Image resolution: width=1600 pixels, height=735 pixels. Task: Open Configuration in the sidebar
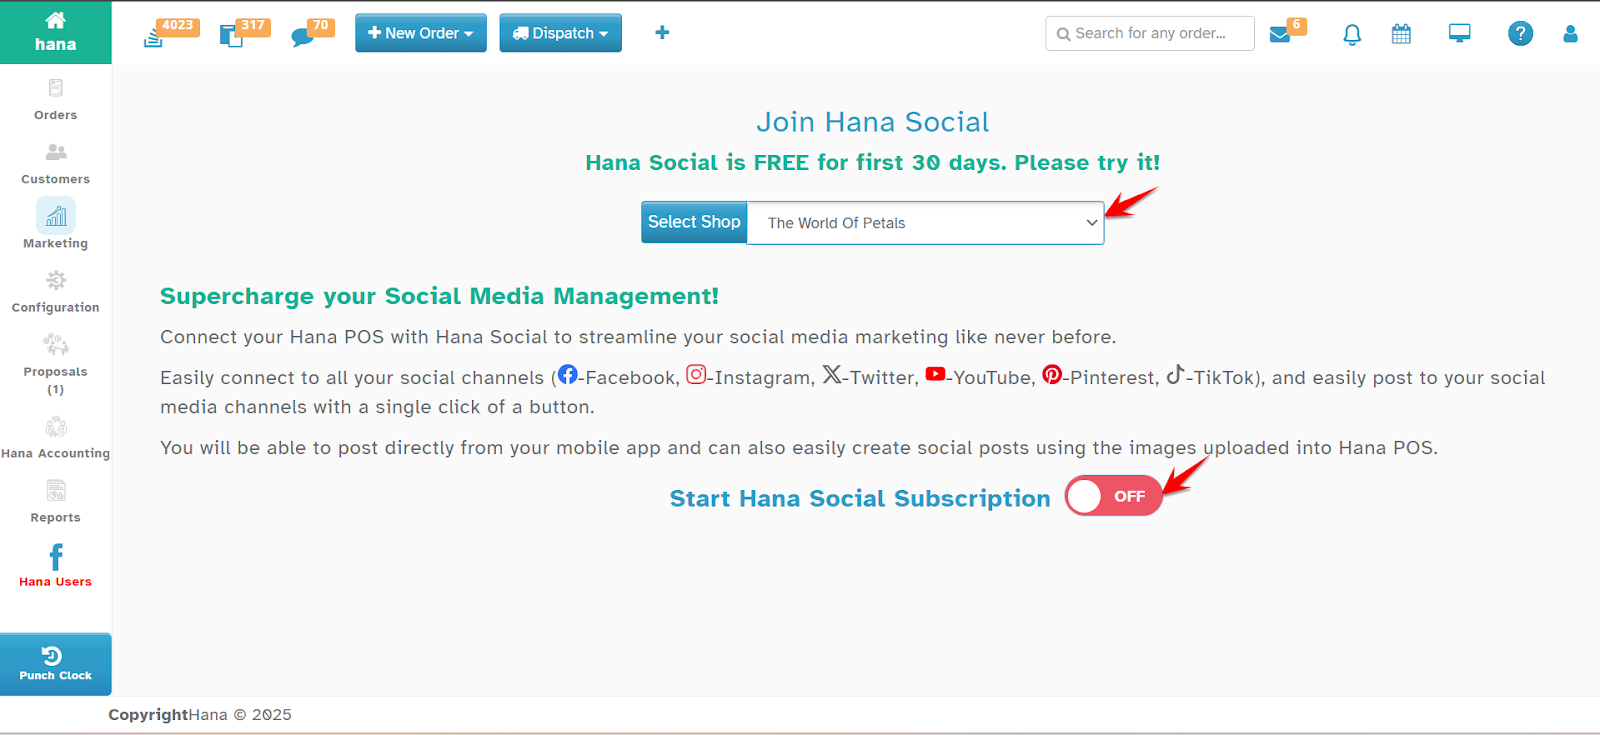pos(56,292)
